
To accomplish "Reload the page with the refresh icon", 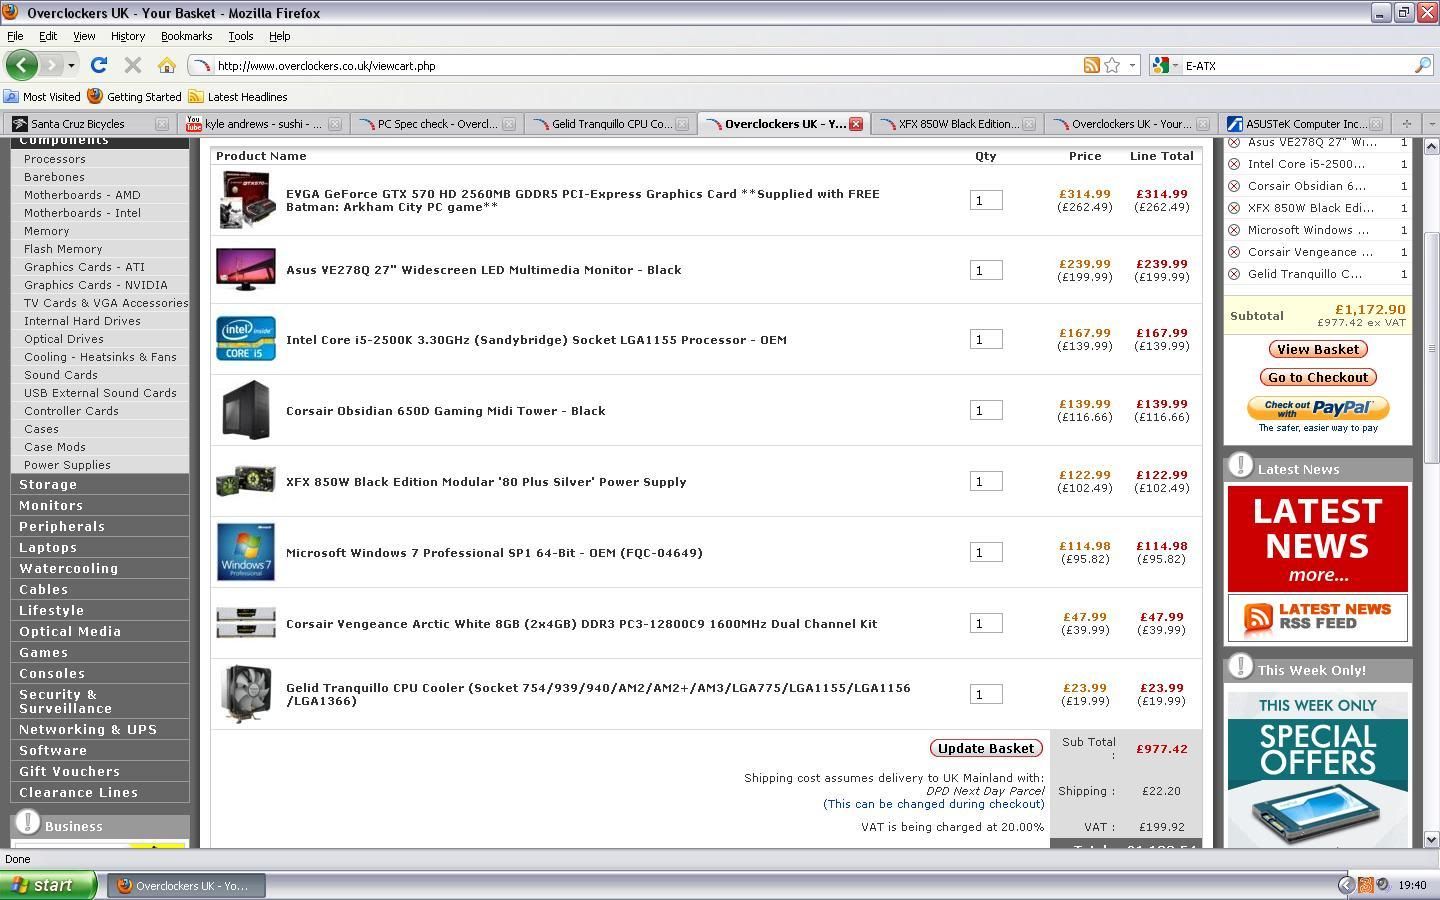I will [x=98, y=65].
